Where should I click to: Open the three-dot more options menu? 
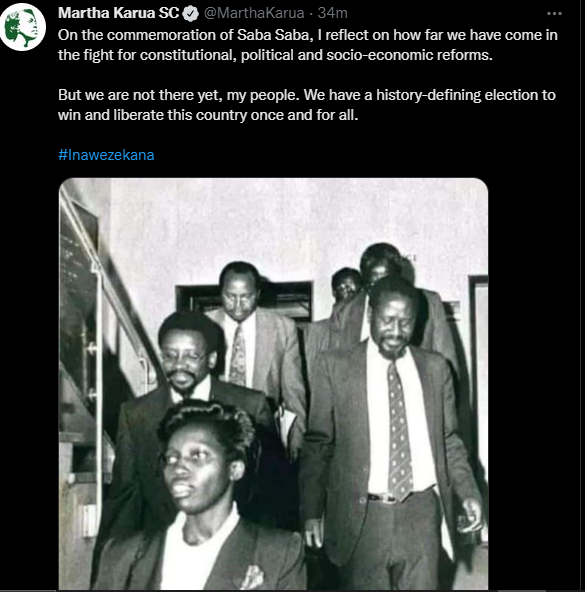point(554,14)
